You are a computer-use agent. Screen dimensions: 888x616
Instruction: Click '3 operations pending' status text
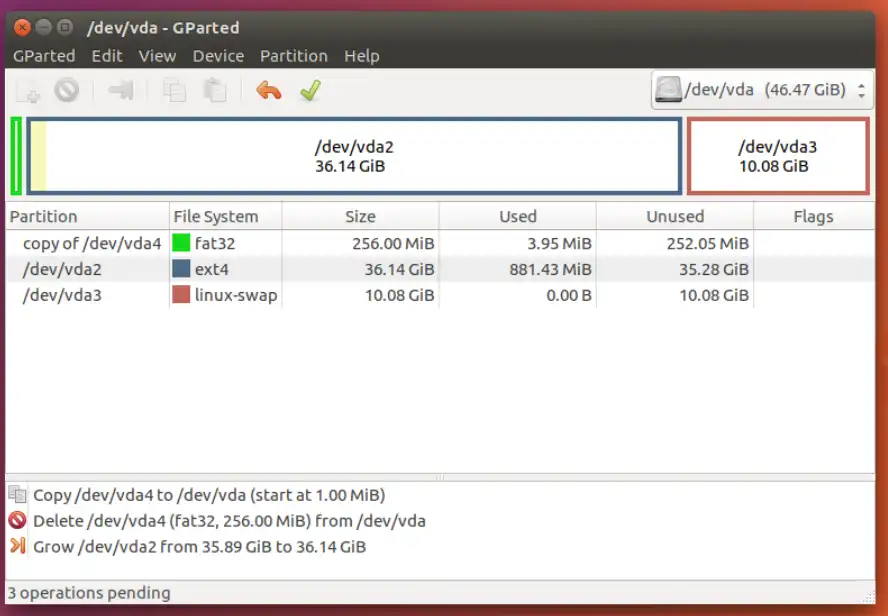[x=89, y=593]
